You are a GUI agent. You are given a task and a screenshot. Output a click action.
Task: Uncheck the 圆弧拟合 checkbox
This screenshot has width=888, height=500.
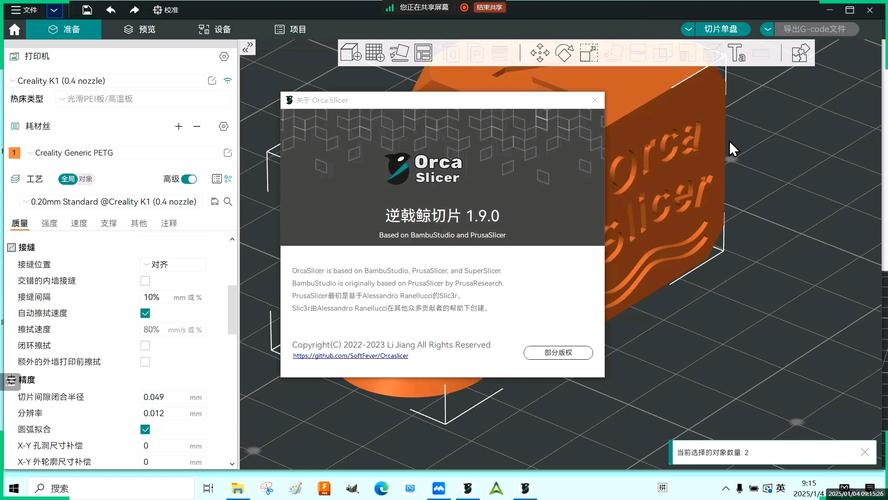tap(145, 429)
